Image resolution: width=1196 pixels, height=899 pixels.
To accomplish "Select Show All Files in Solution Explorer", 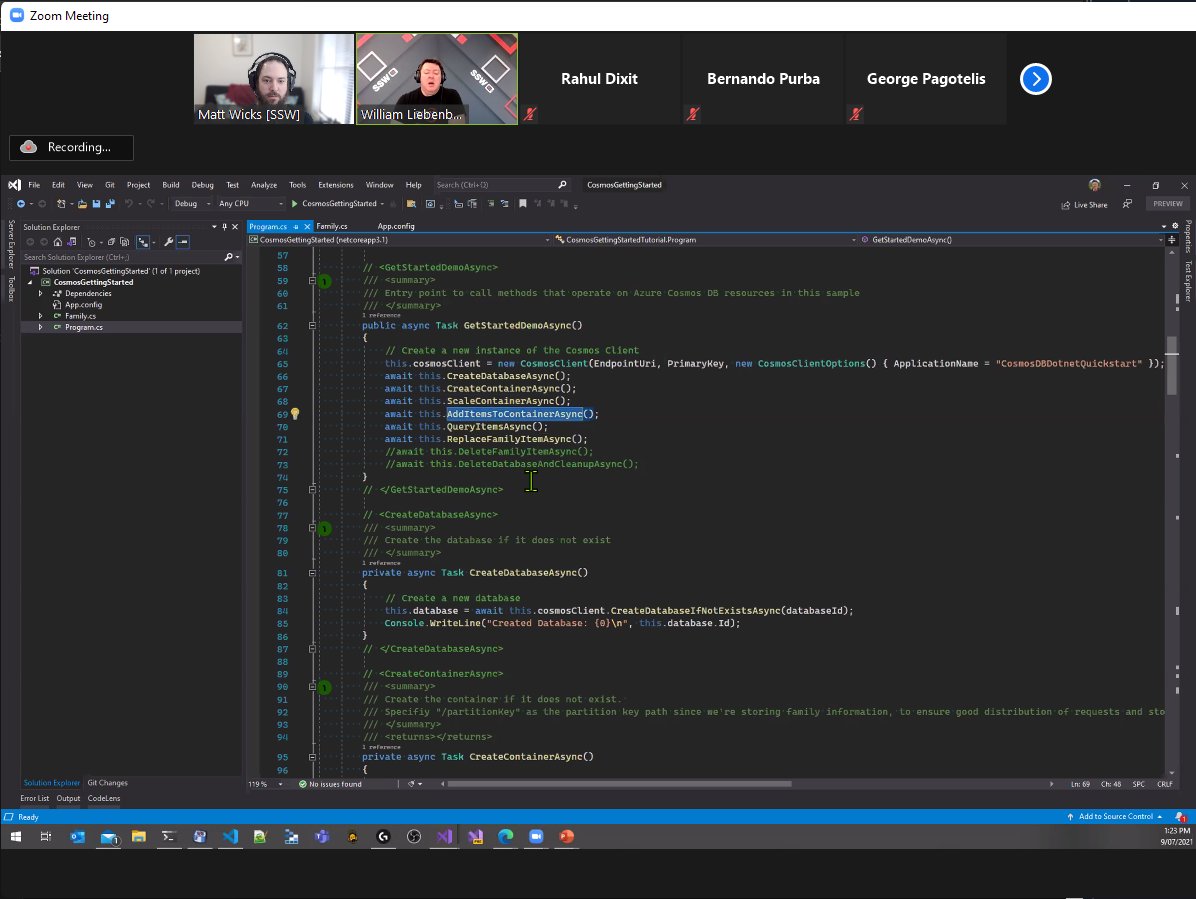I will (x=124, y=242).
